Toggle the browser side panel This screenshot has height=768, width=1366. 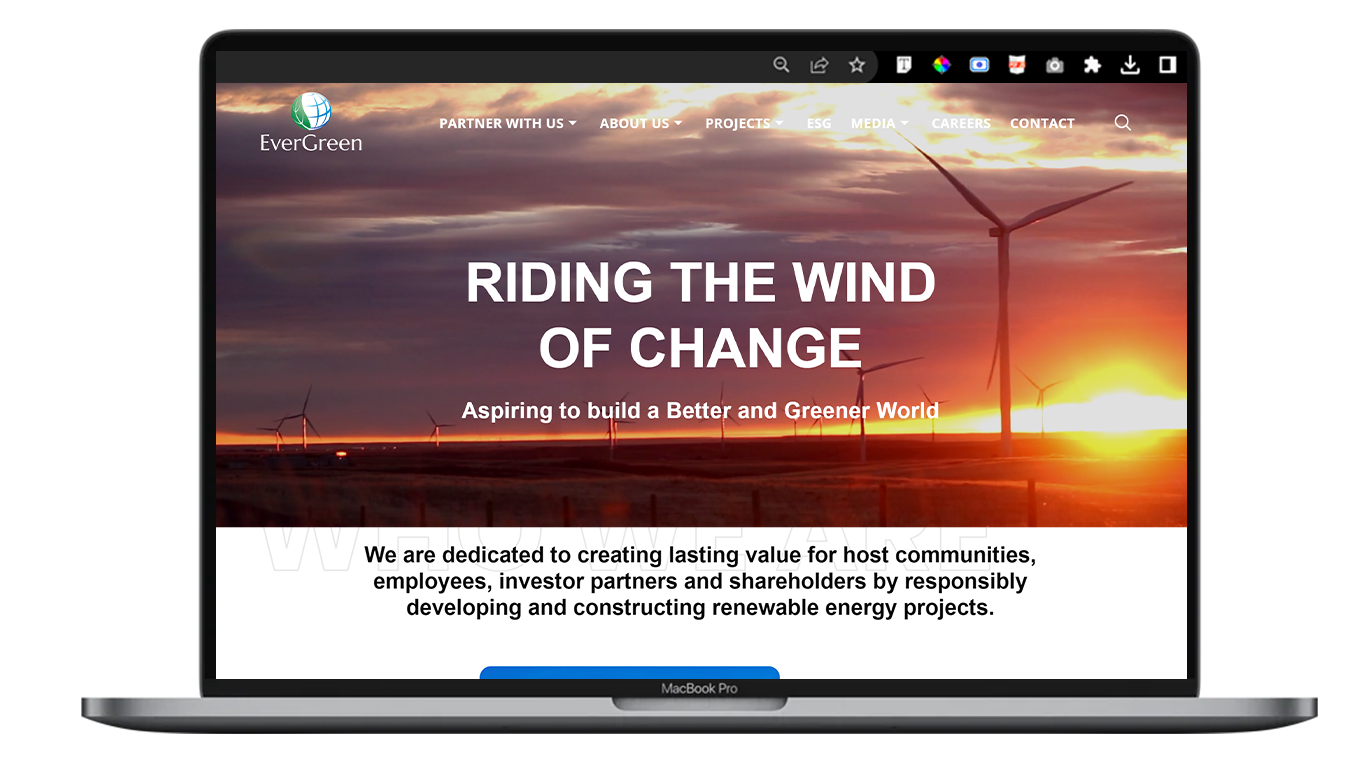click(1167, 65)
